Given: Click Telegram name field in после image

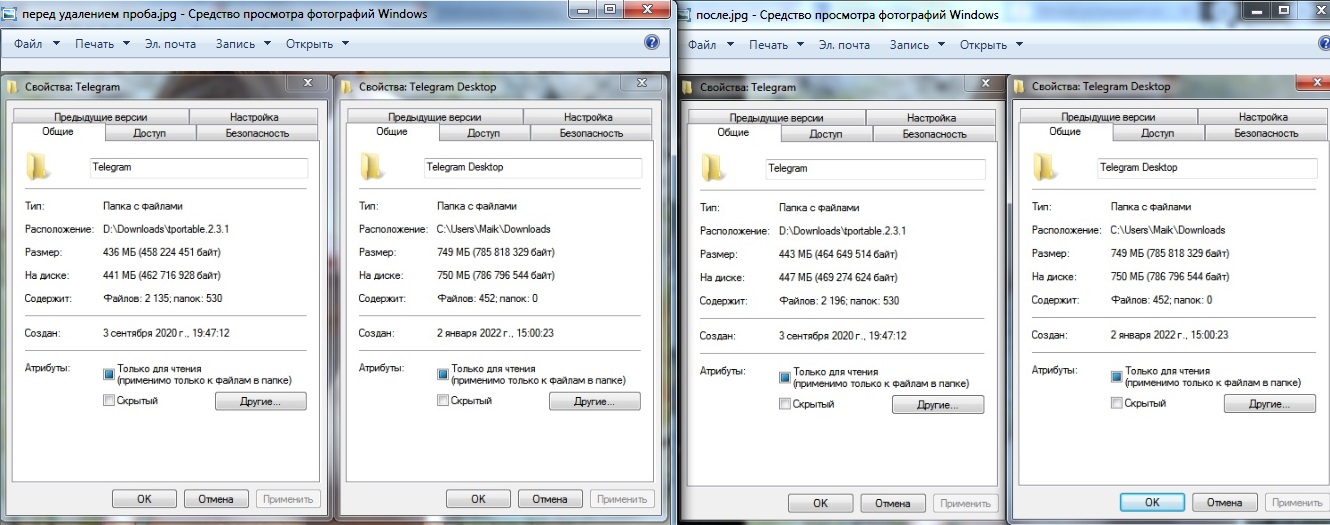Looking at the screenshot, I should click(874, 169).
